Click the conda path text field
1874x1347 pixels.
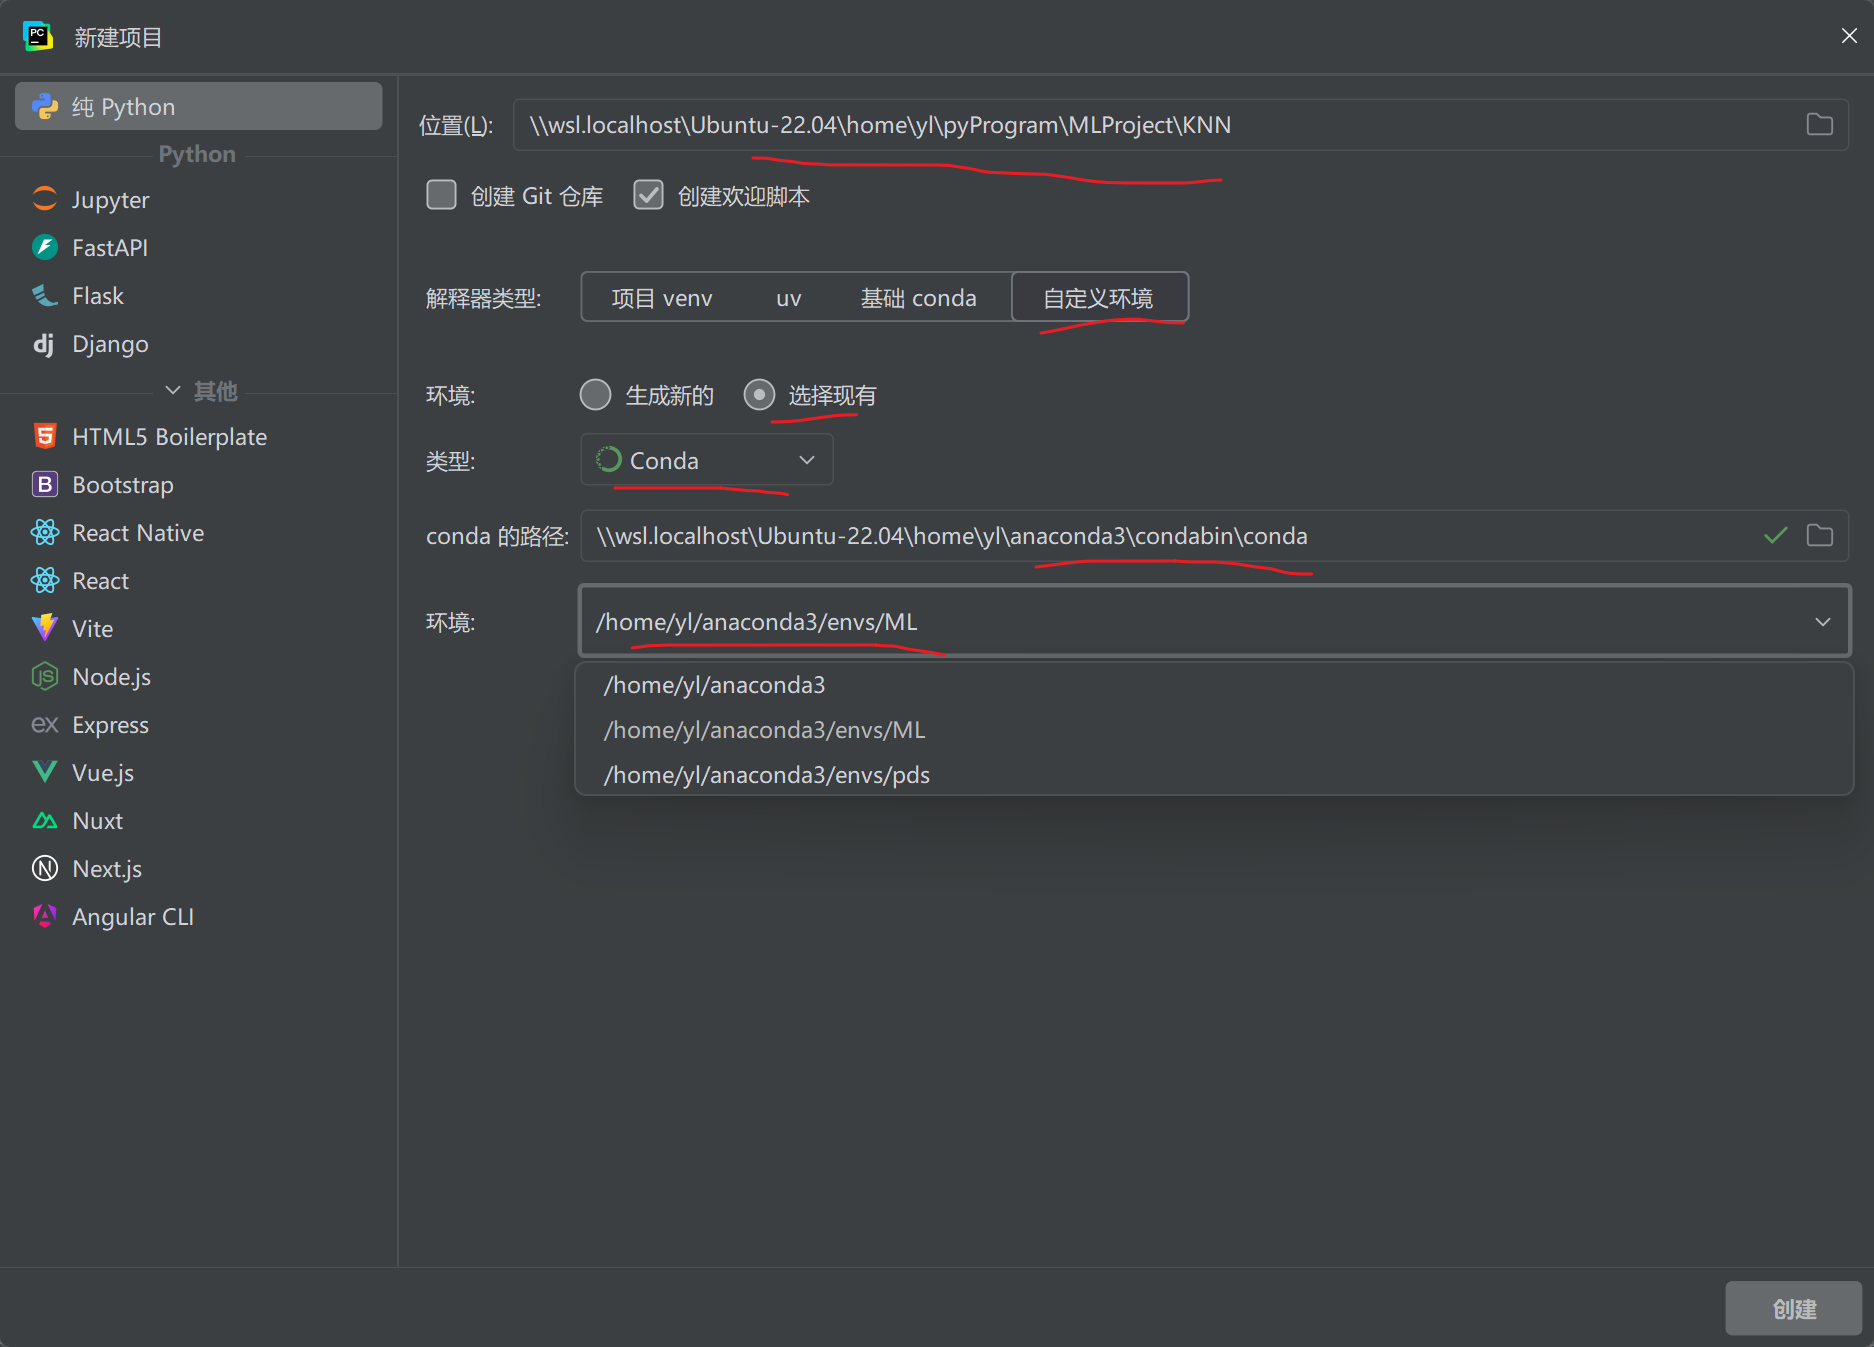pyautogui.click(x=1214, y=535)
